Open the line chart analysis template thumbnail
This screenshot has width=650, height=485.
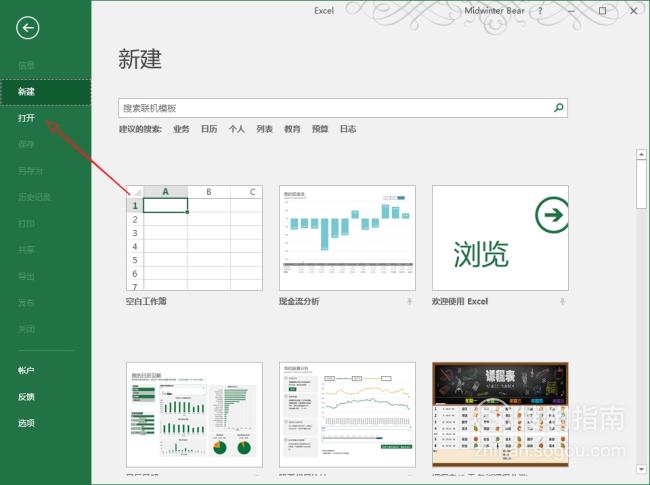coord(347,415)
